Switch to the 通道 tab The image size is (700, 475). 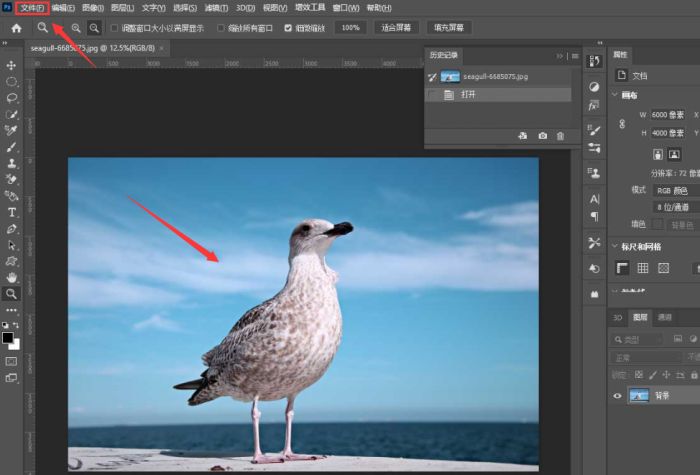coord(664,317)
